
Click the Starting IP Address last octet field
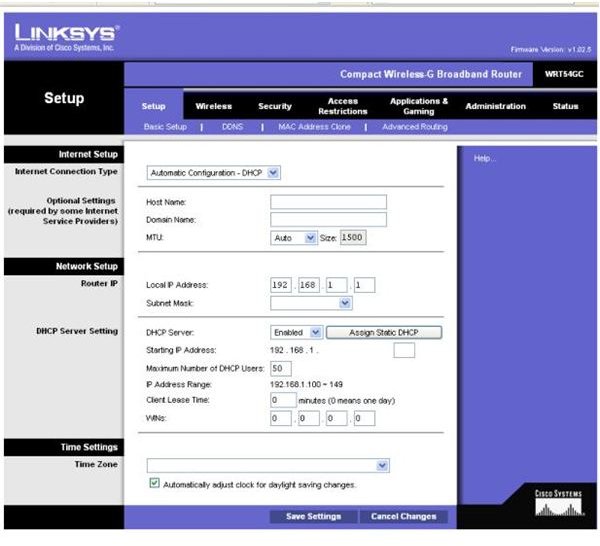(404, 350)
